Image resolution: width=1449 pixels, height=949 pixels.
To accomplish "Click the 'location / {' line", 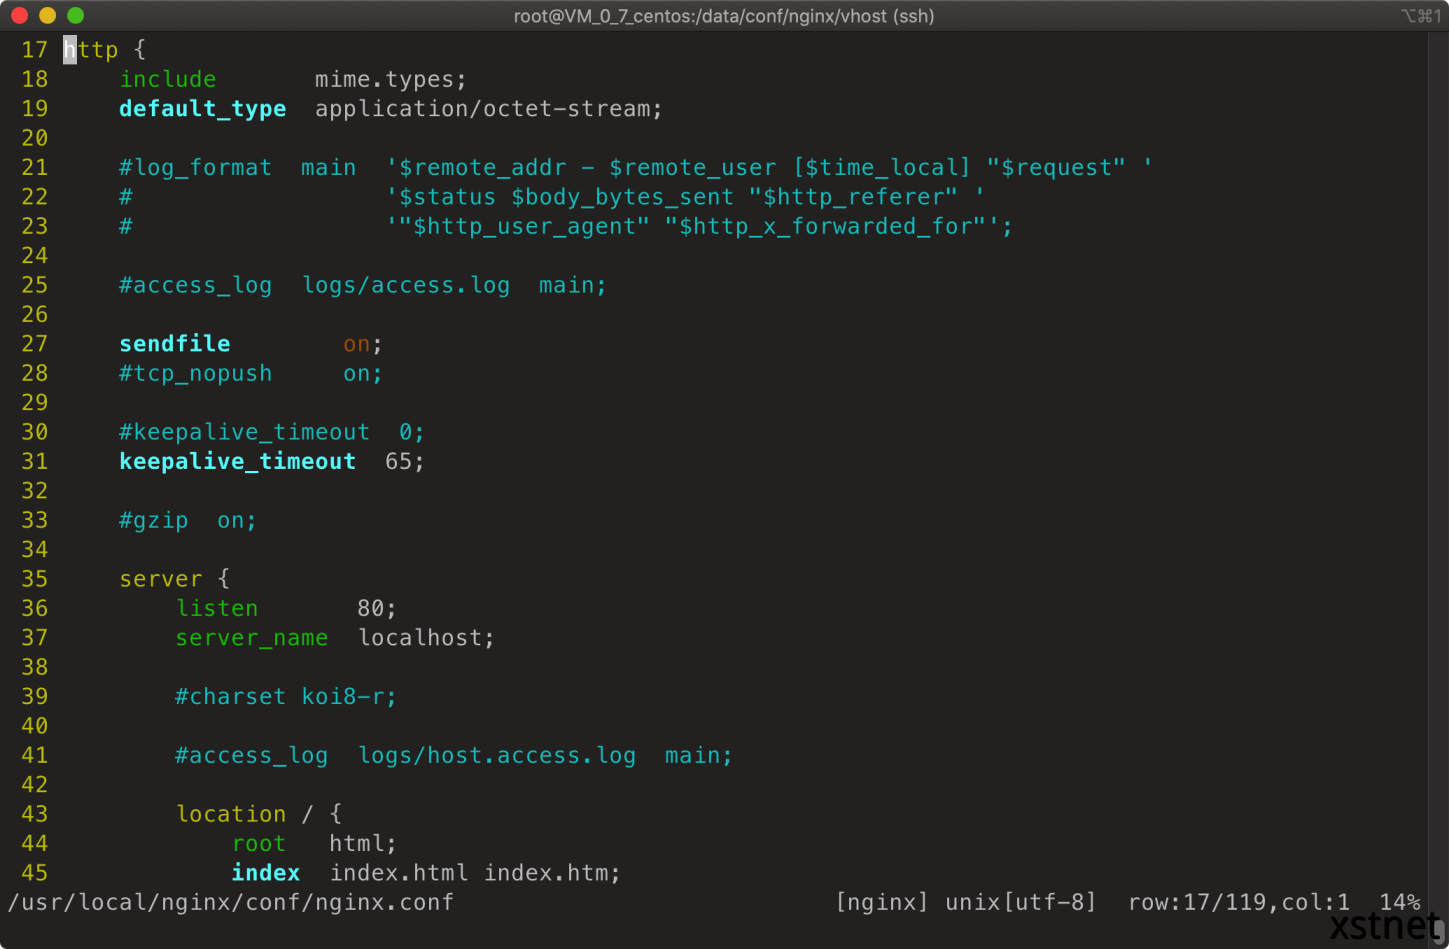I will 258,814.
